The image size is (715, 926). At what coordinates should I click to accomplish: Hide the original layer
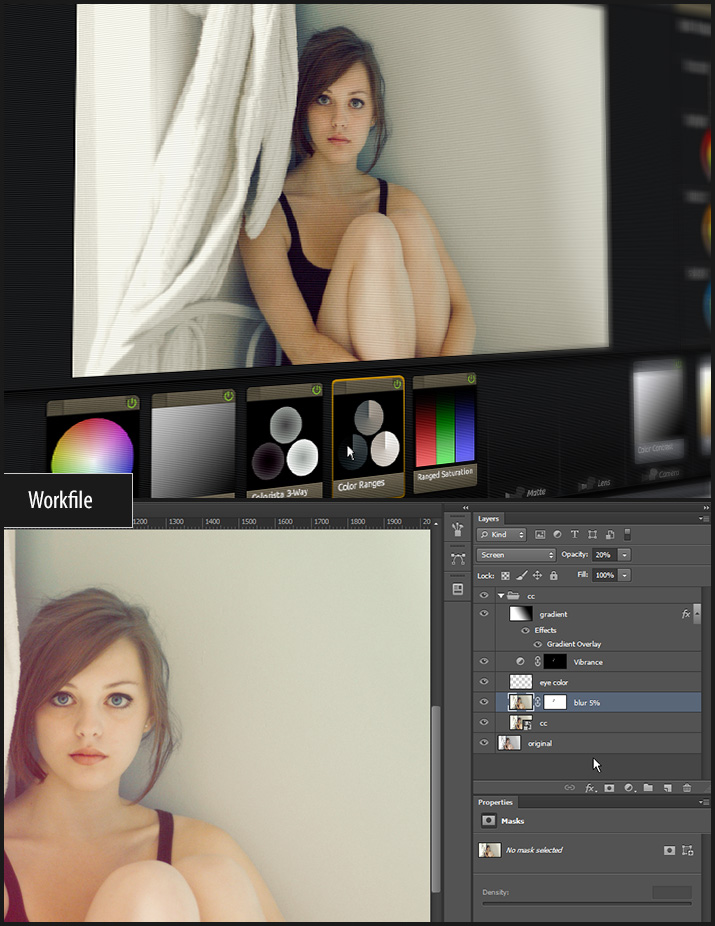pyautogui.click(x=484, y=743)
